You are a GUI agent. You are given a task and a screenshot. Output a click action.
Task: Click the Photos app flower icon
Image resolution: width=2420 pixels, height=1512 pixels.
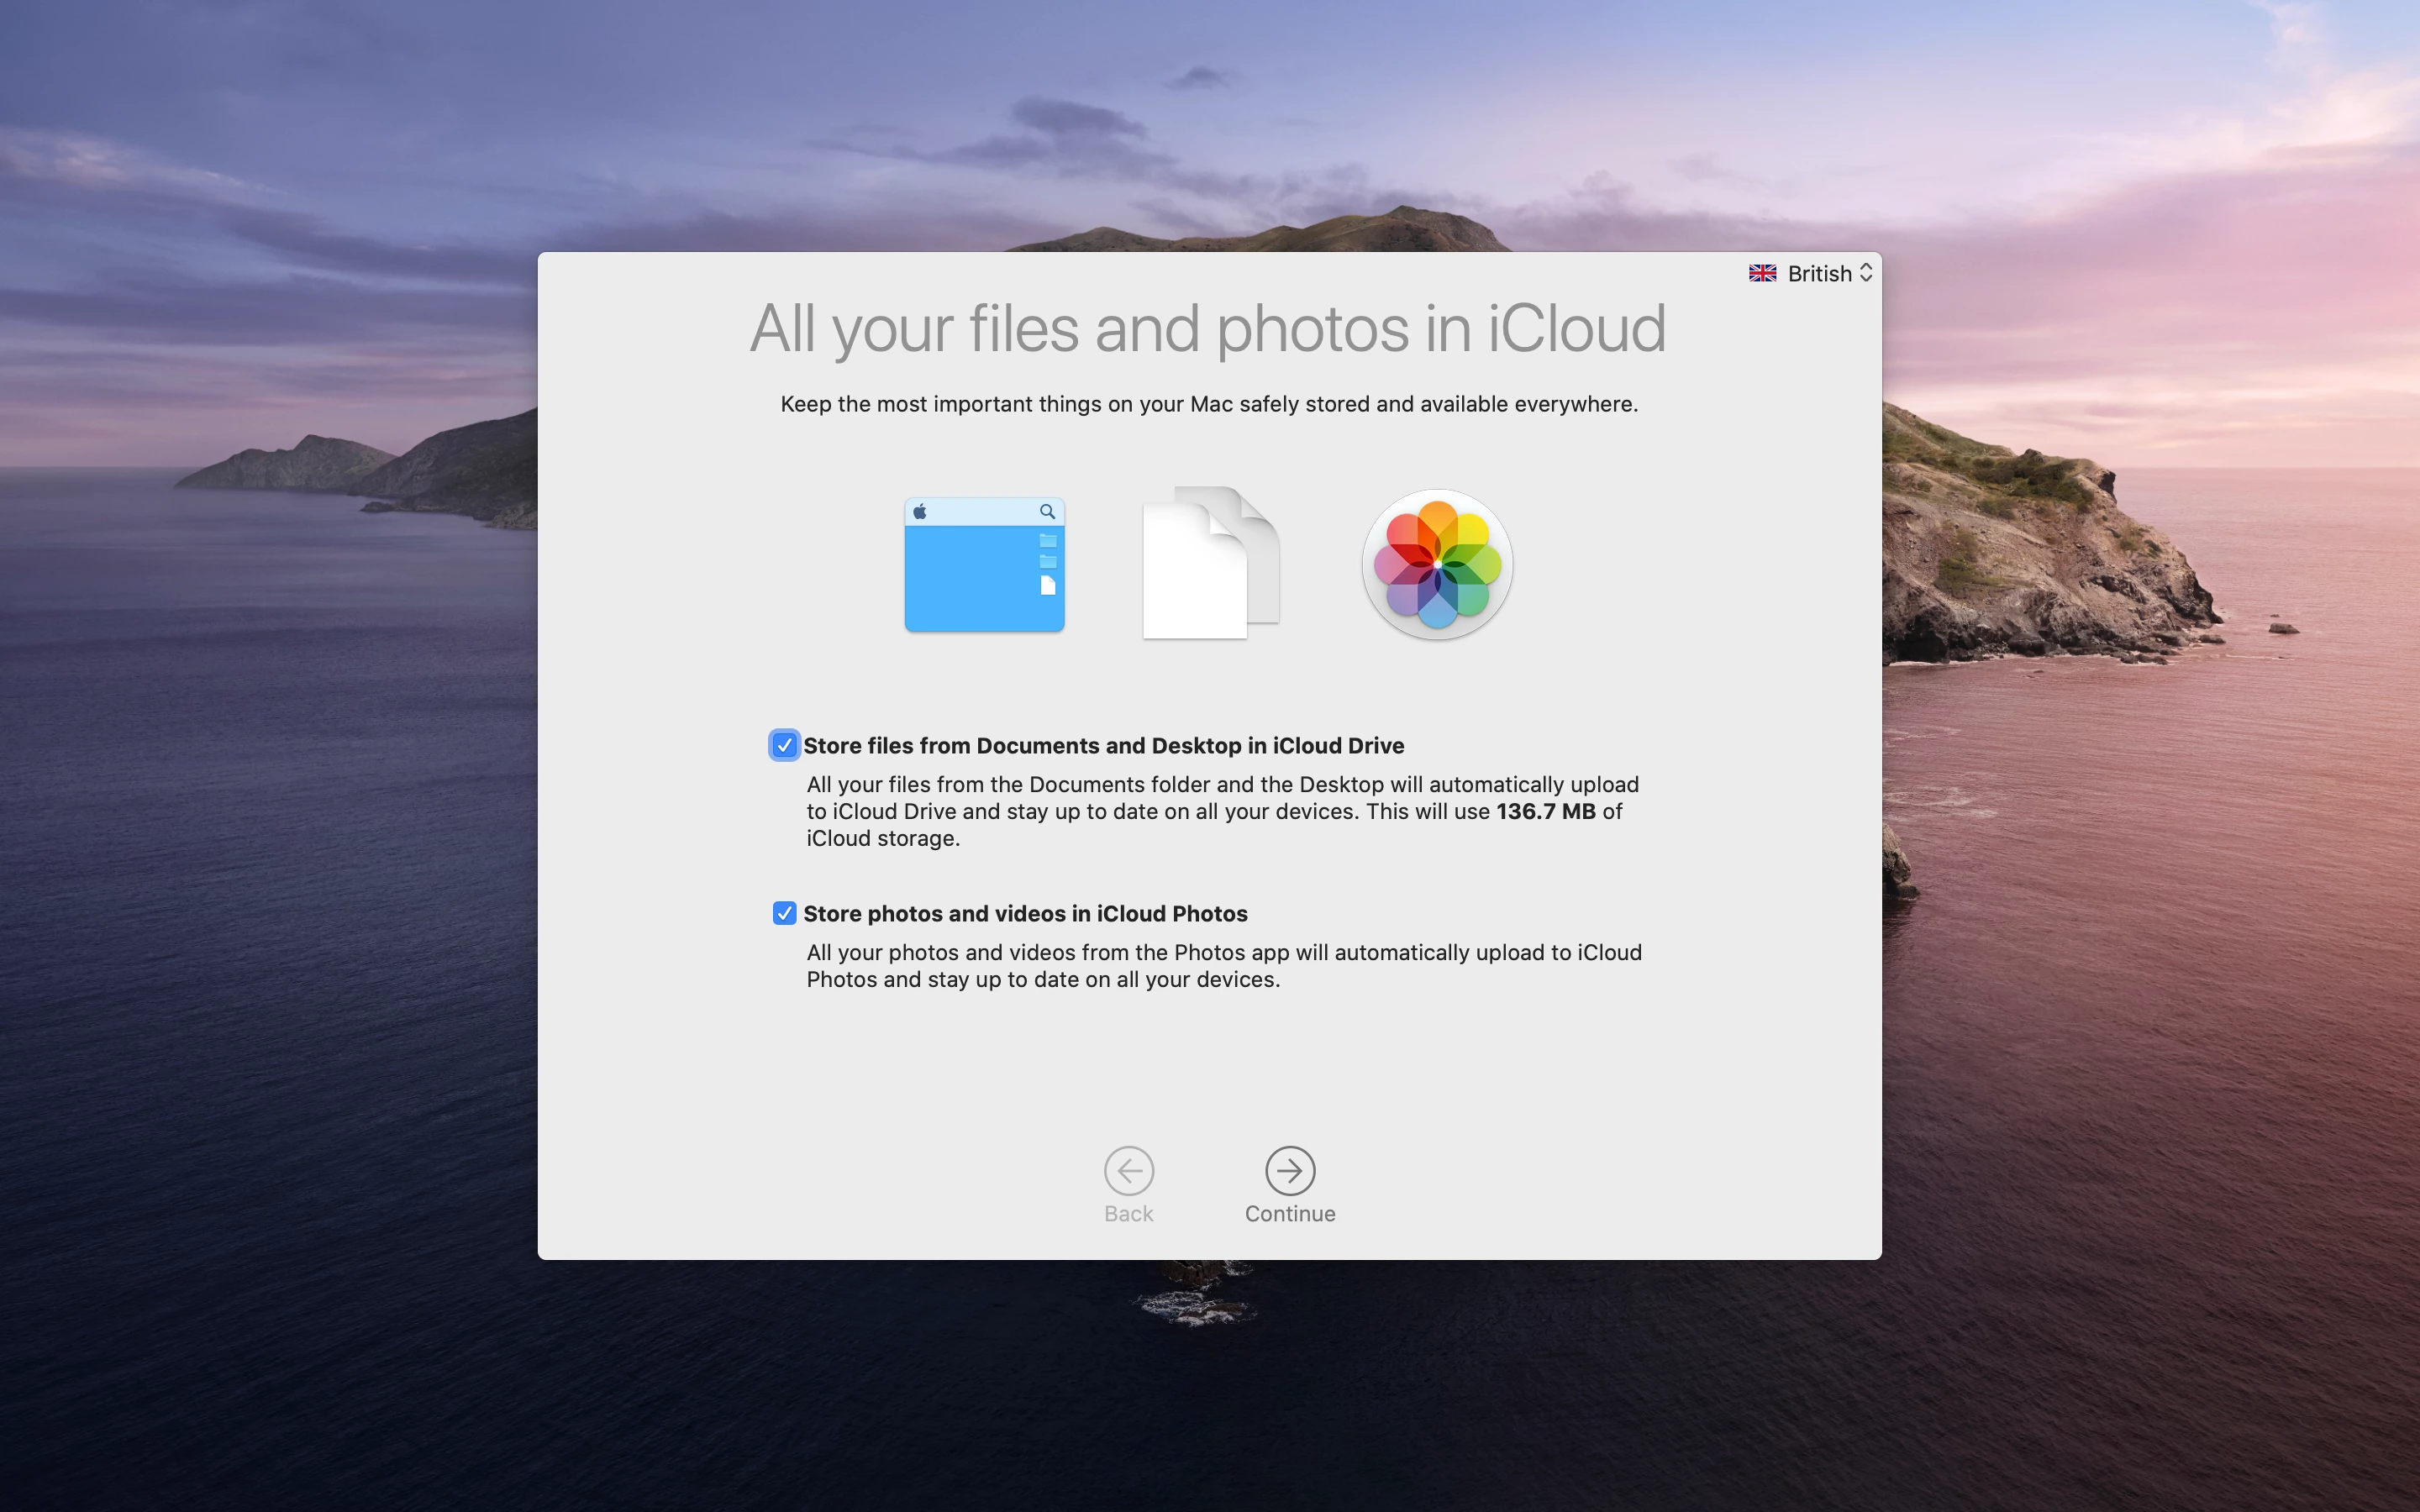[1437, 564]
